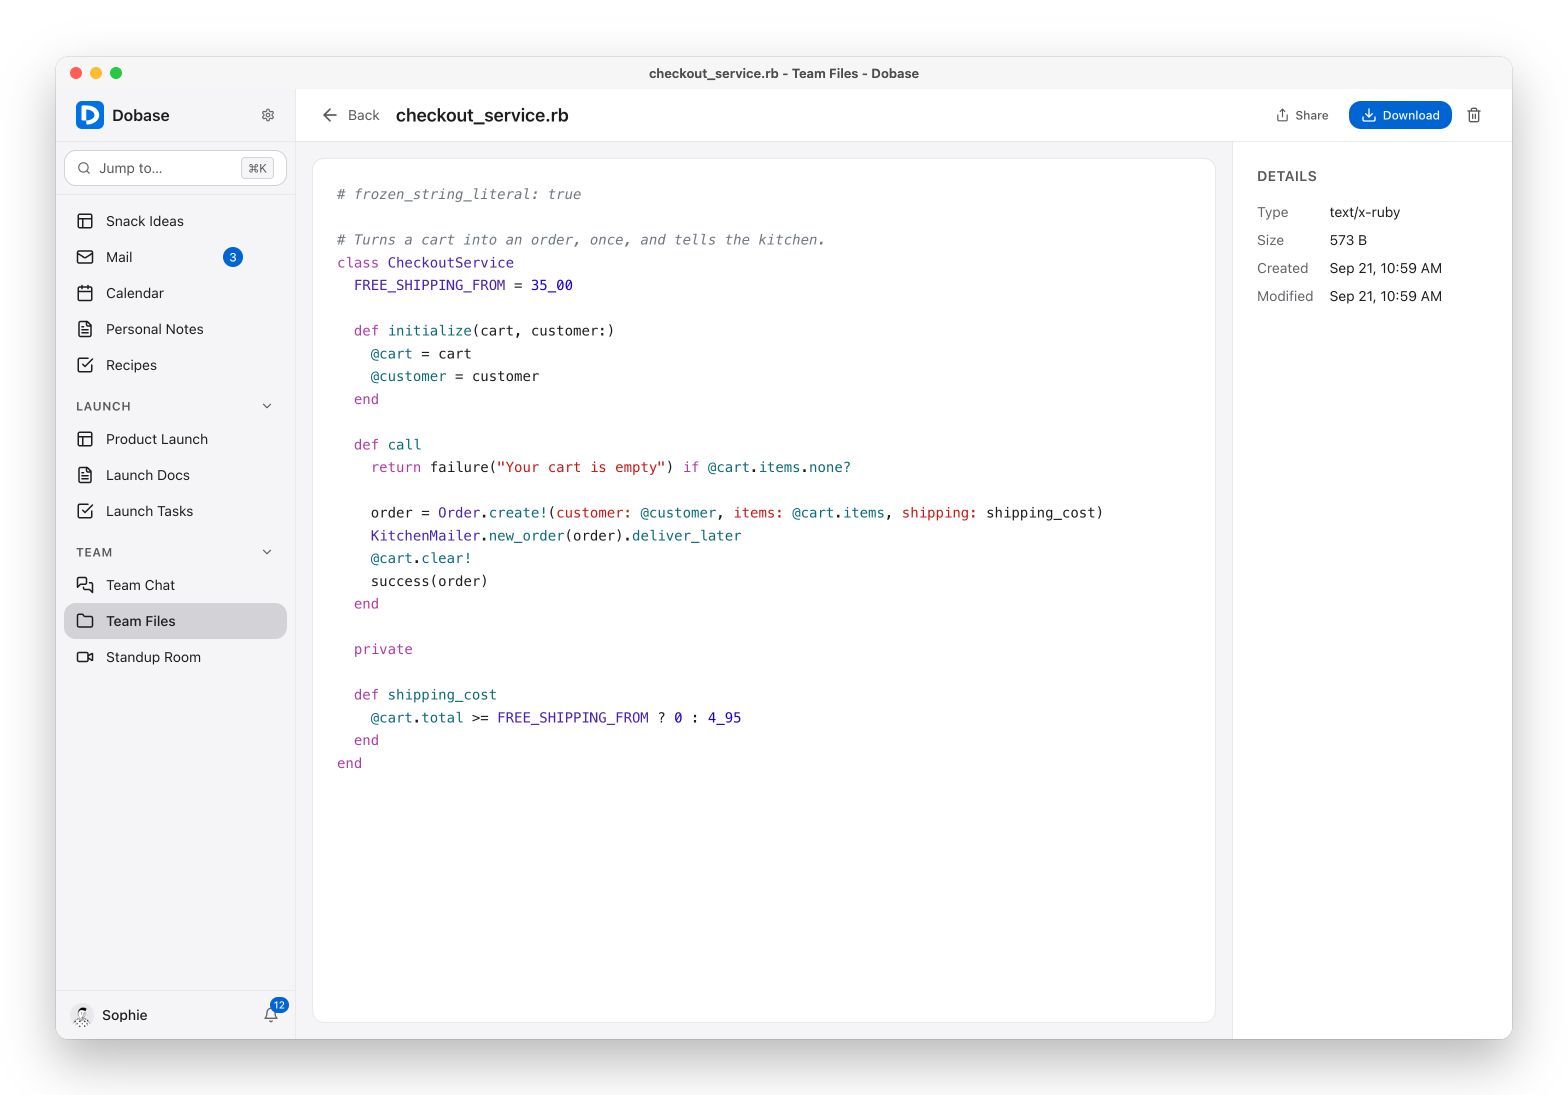Select Team Files in sidebar
1568x1095 pixels.
tap(175, 621)
